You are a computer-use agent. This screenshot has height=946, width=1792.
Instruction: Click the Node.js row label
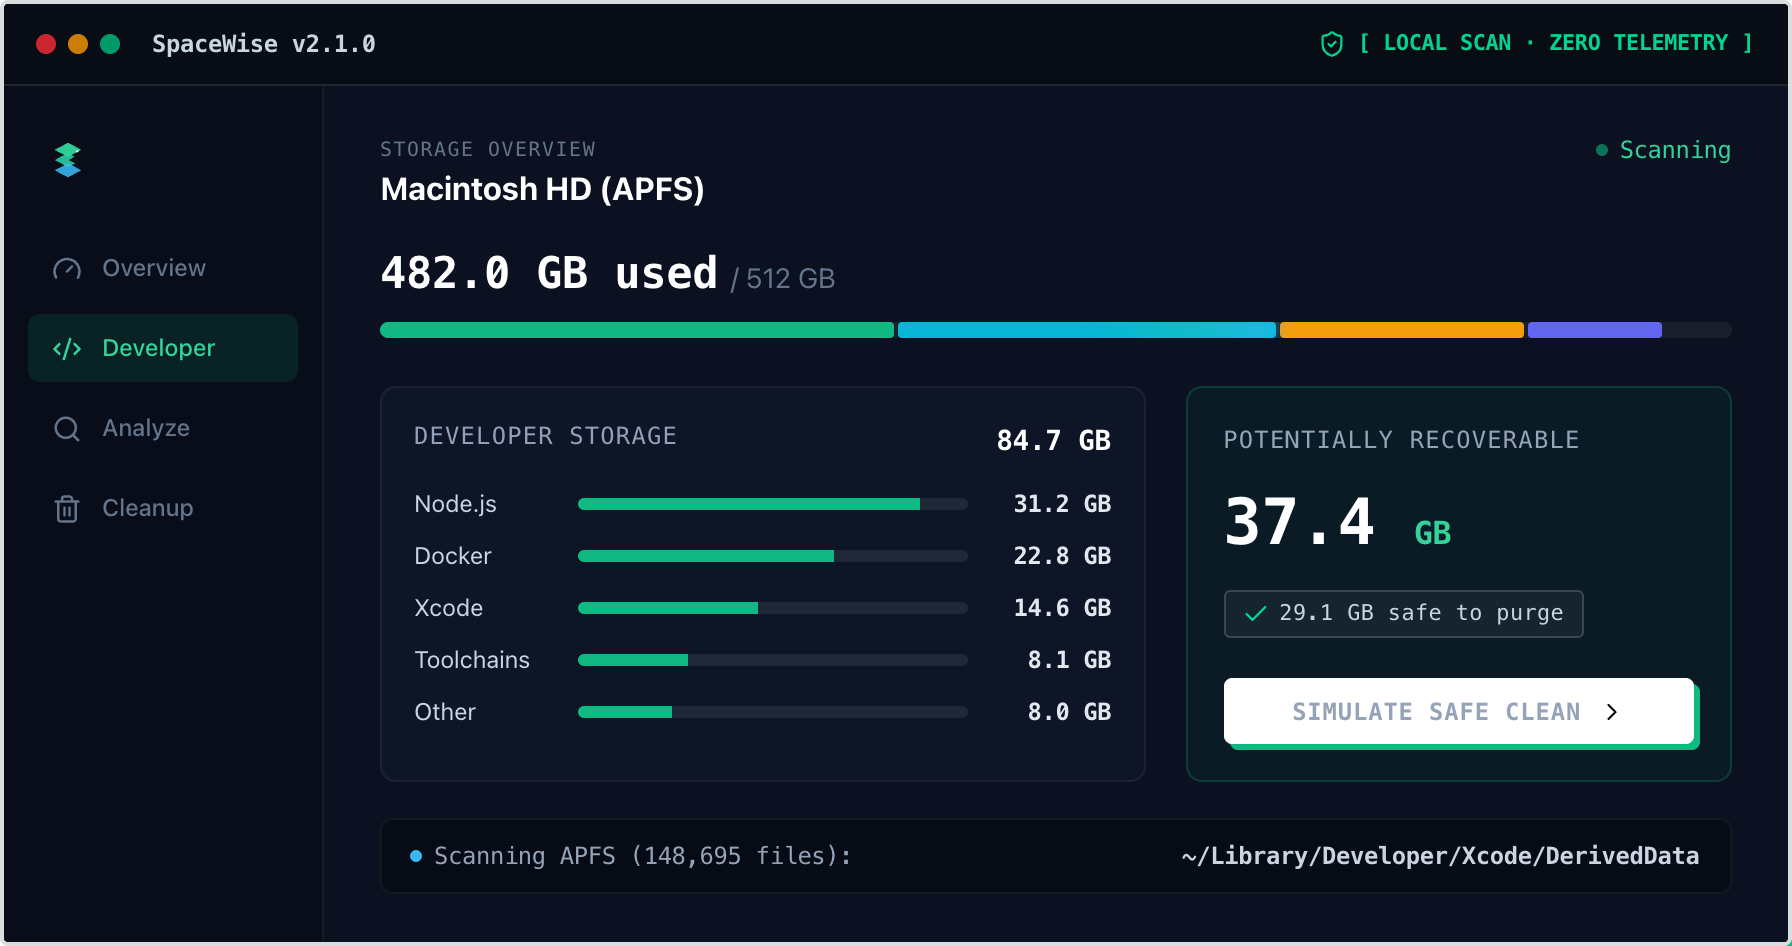[x=455, y=504]
